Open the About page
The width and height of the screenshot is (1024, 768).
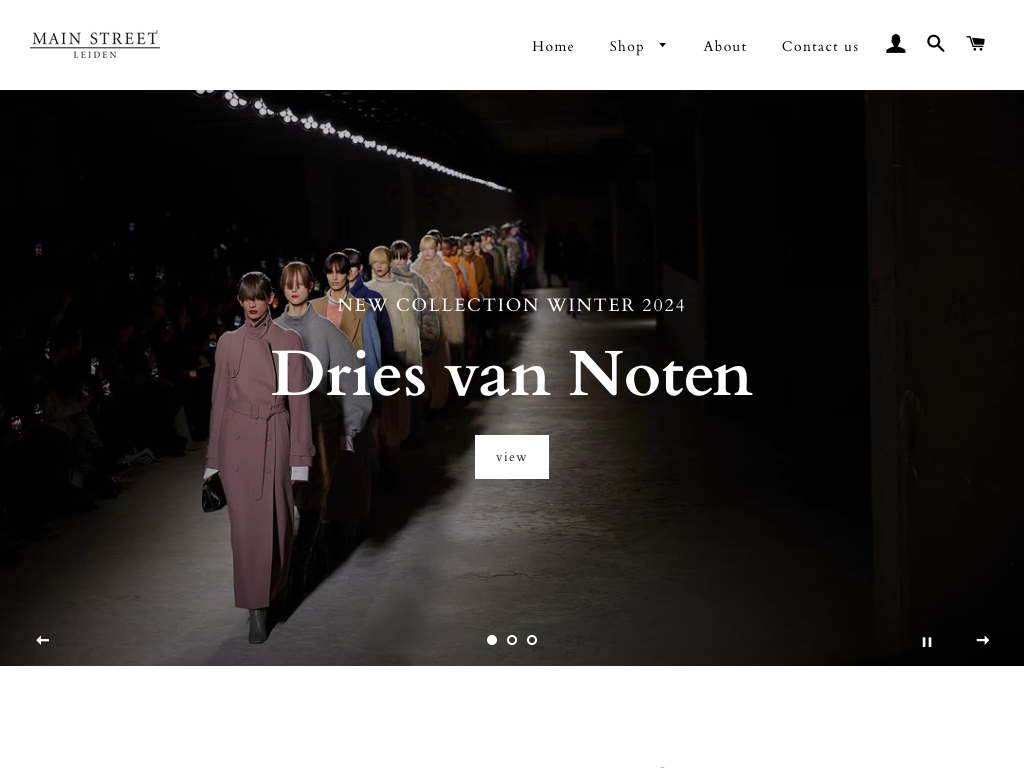click(x=725, y=46)
